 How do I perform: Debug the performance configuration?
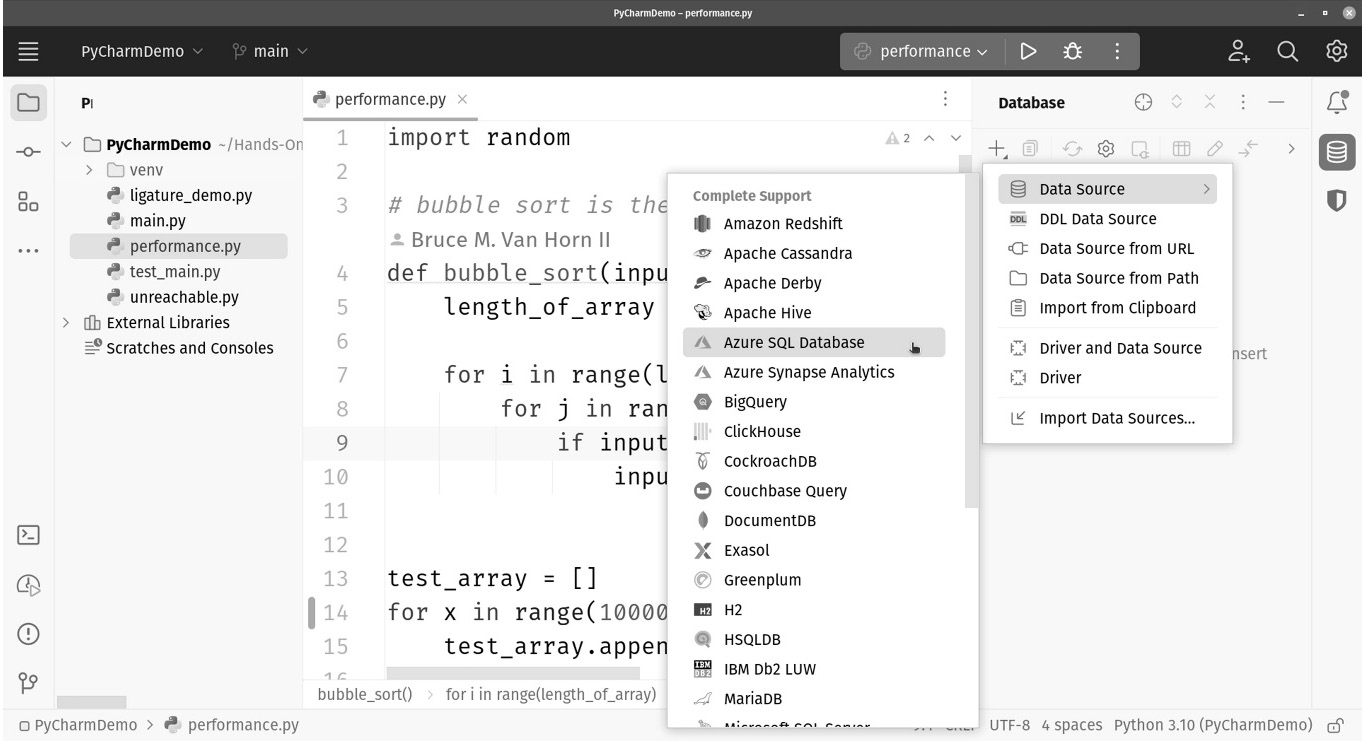pyautogui.click(x=1073, y=51)
